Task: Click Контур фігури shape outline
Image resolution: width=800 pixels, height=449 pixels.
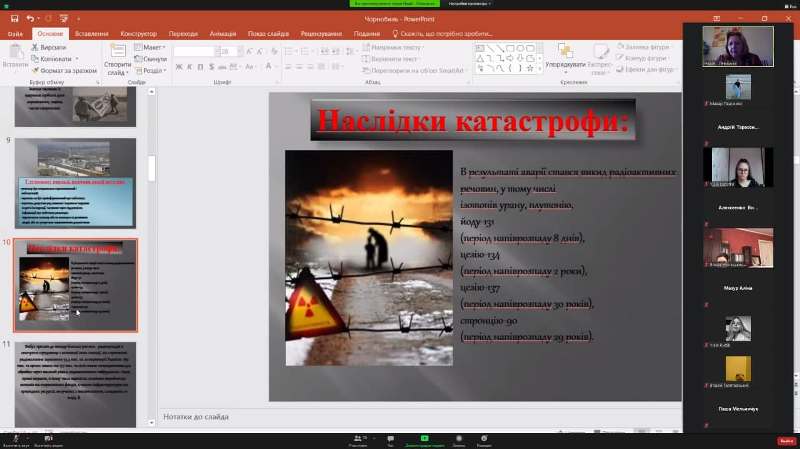Action: tap(642, 58)
